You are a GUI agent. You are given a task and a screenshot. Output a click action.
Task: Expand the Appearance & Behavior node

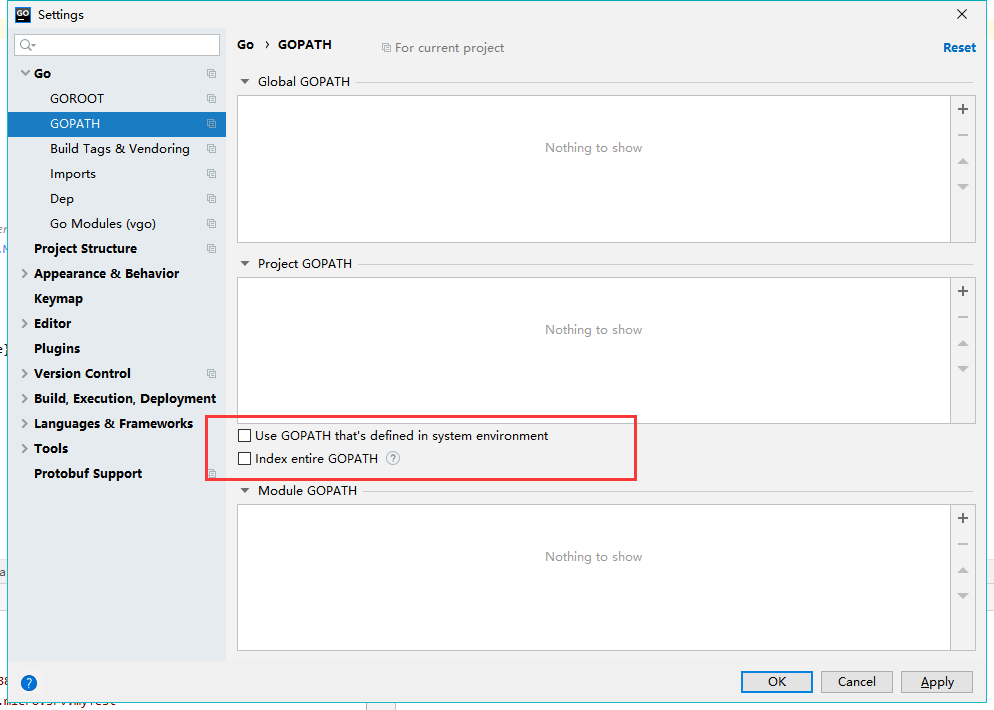click(25, 273)
